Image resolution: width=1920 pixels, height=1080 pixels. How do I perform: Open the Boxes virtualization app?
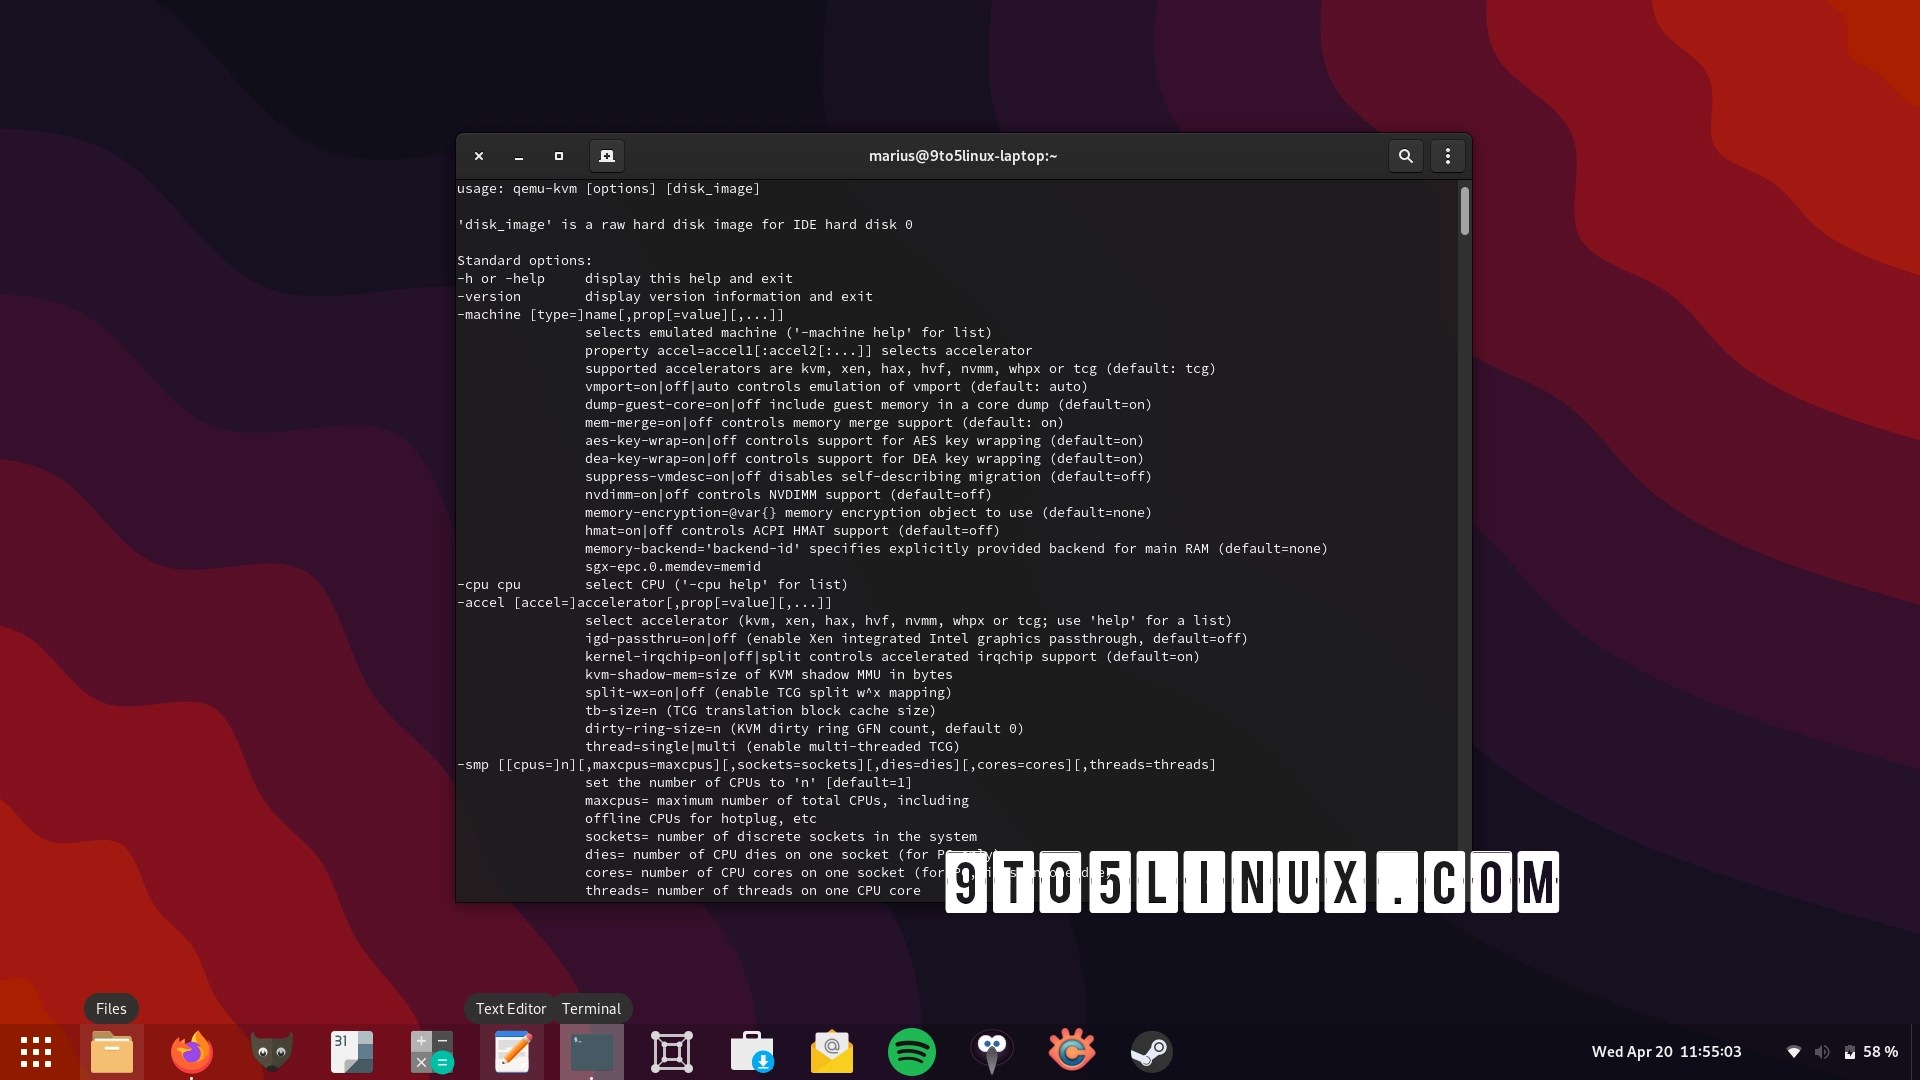point(671,1052)
